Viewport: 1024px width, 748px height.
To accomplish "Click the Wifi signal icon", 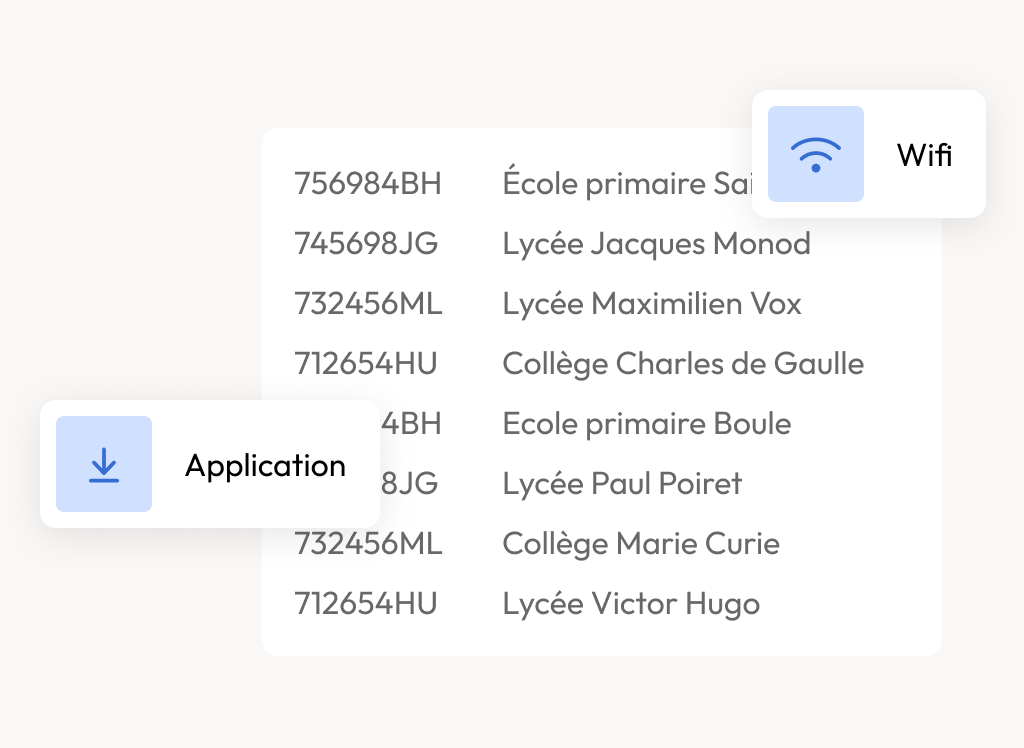I will coord(815,154).
